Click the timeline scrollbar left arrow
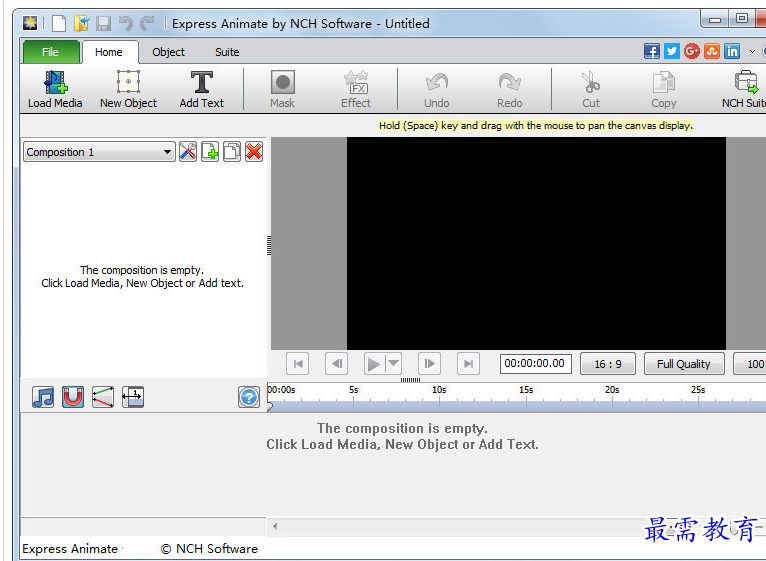 275,526
